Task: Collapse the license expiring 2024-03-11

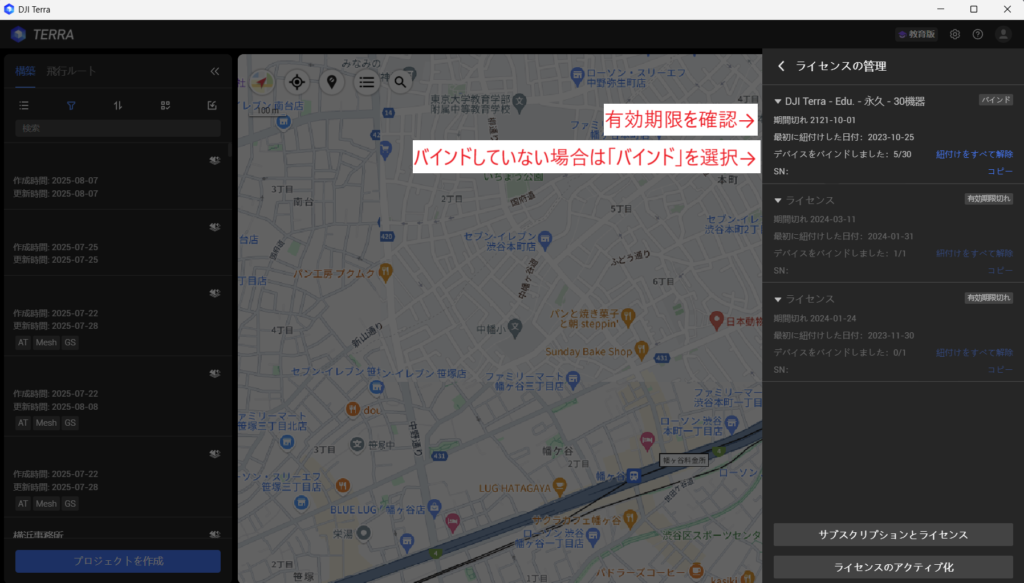Action: click(x=779, y=201)
